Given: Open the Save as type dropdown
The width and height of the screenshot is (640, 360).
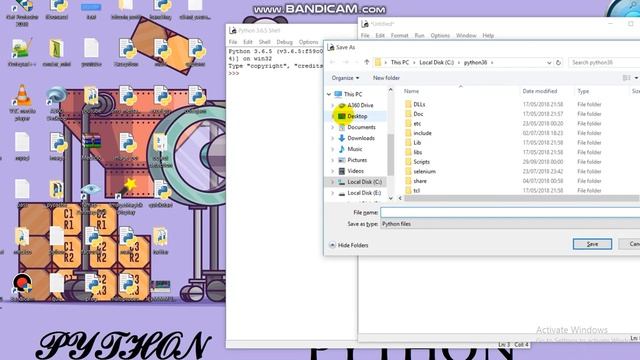Looking at the screenshot, I should [x=510, y=224].
